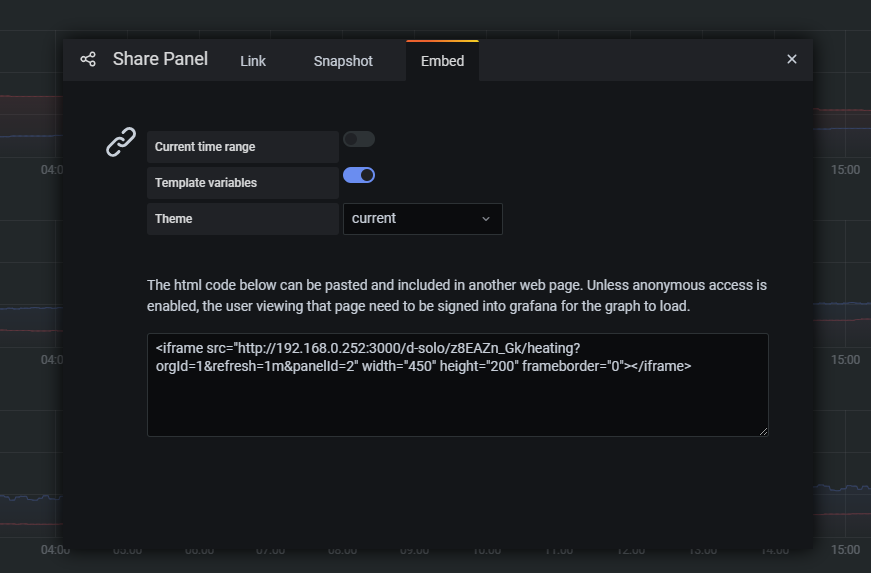Image resolution: width=871 pixels, height=573 pixels.
Task: Switch to the Link tab
Action: click(x=253, y=61)
